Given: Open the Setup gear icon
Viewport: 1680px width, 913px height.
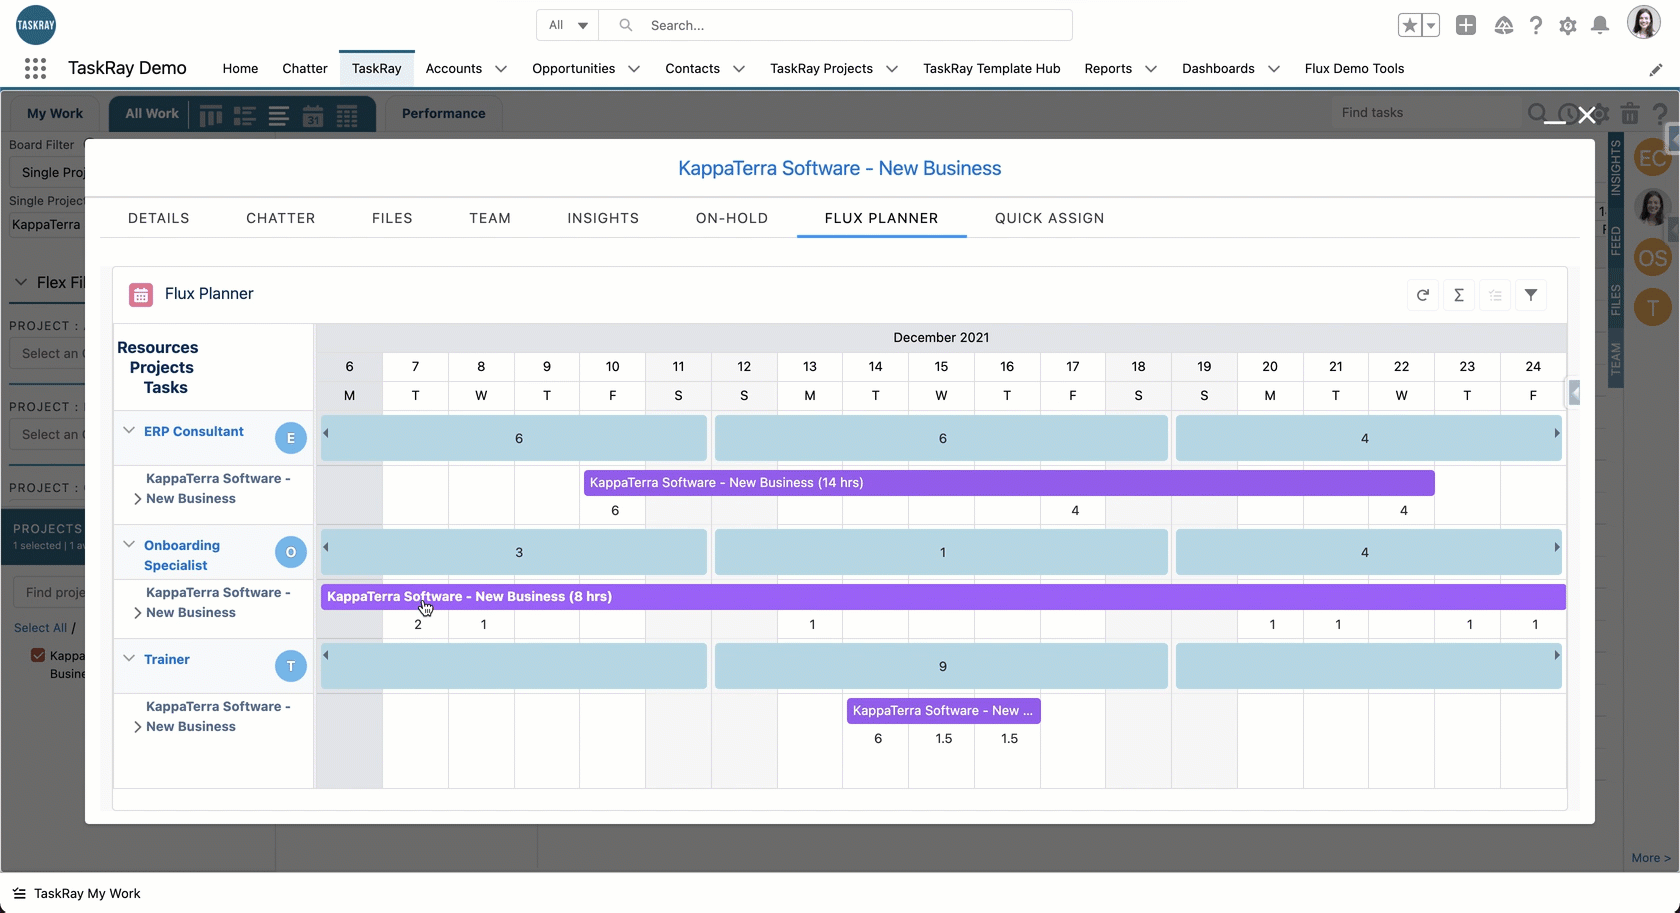Looking at the screenshot, I should coord(1567,26).
